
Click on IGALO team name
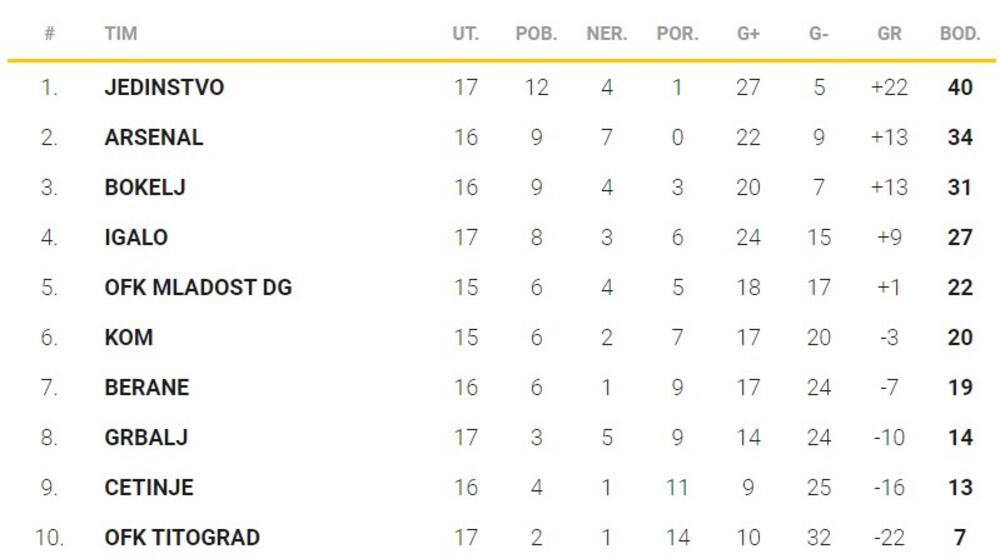pyautogui.click(x=136, y=237)
